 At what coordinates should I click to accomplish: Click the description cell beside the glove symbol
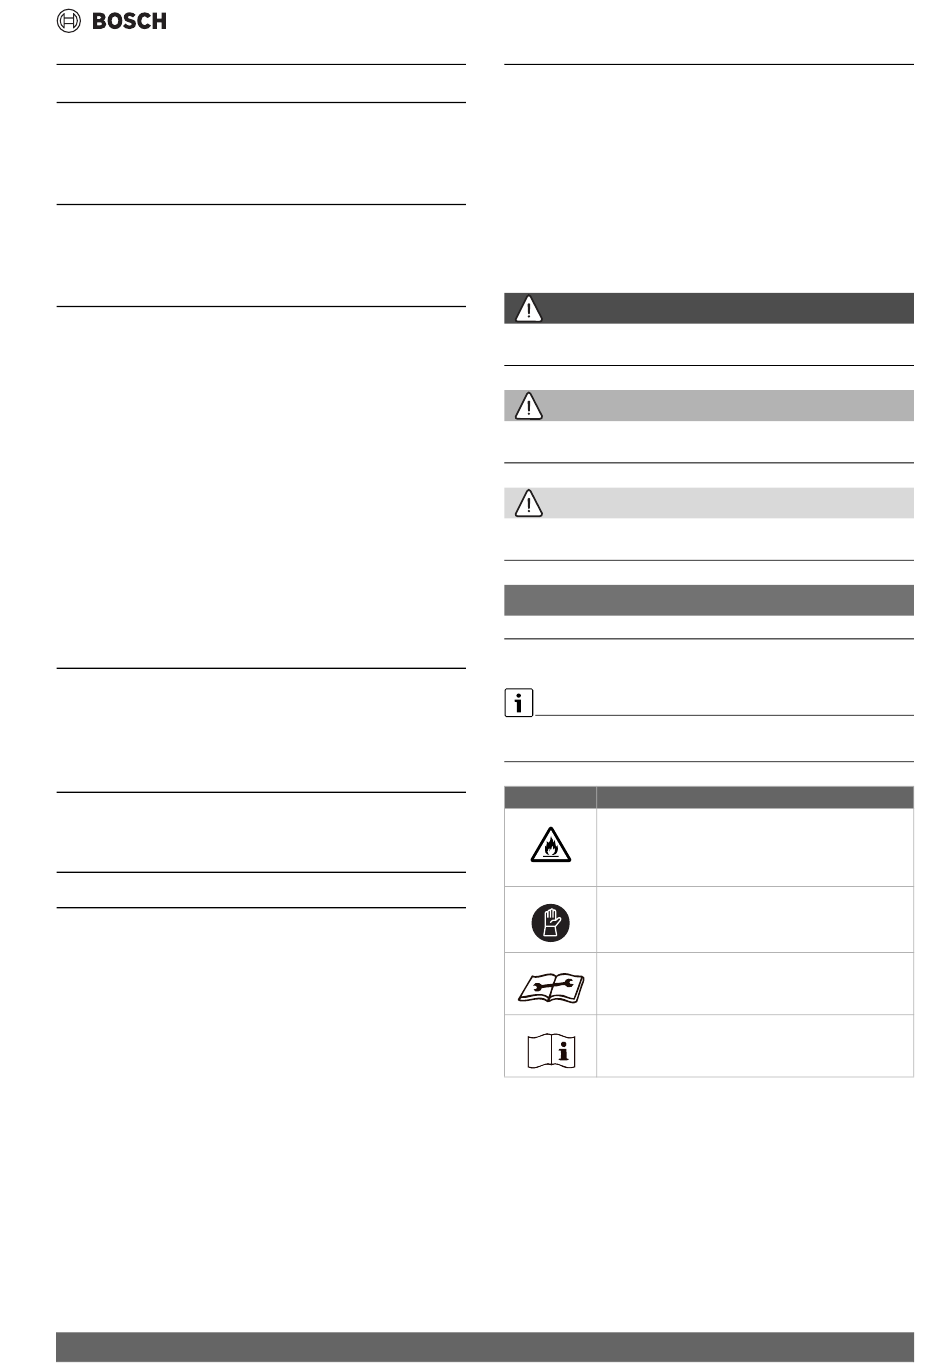coord(755,919)
